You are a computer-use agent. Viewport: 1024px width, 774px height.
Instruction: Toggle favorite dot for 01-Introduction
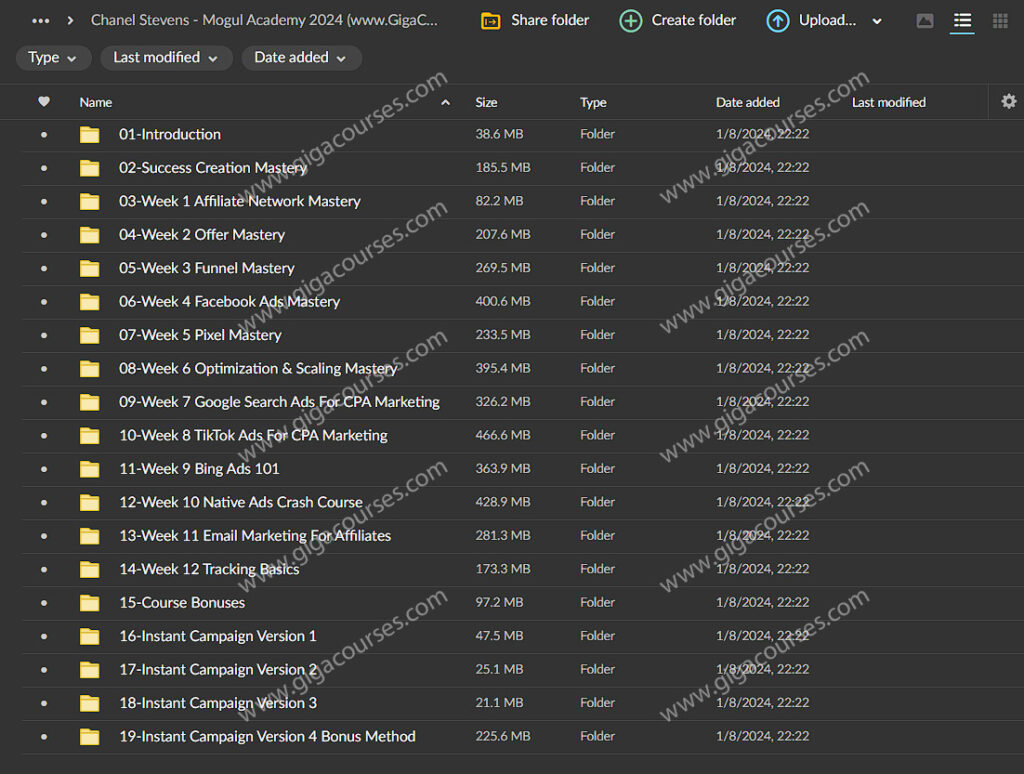click(44, 135)
